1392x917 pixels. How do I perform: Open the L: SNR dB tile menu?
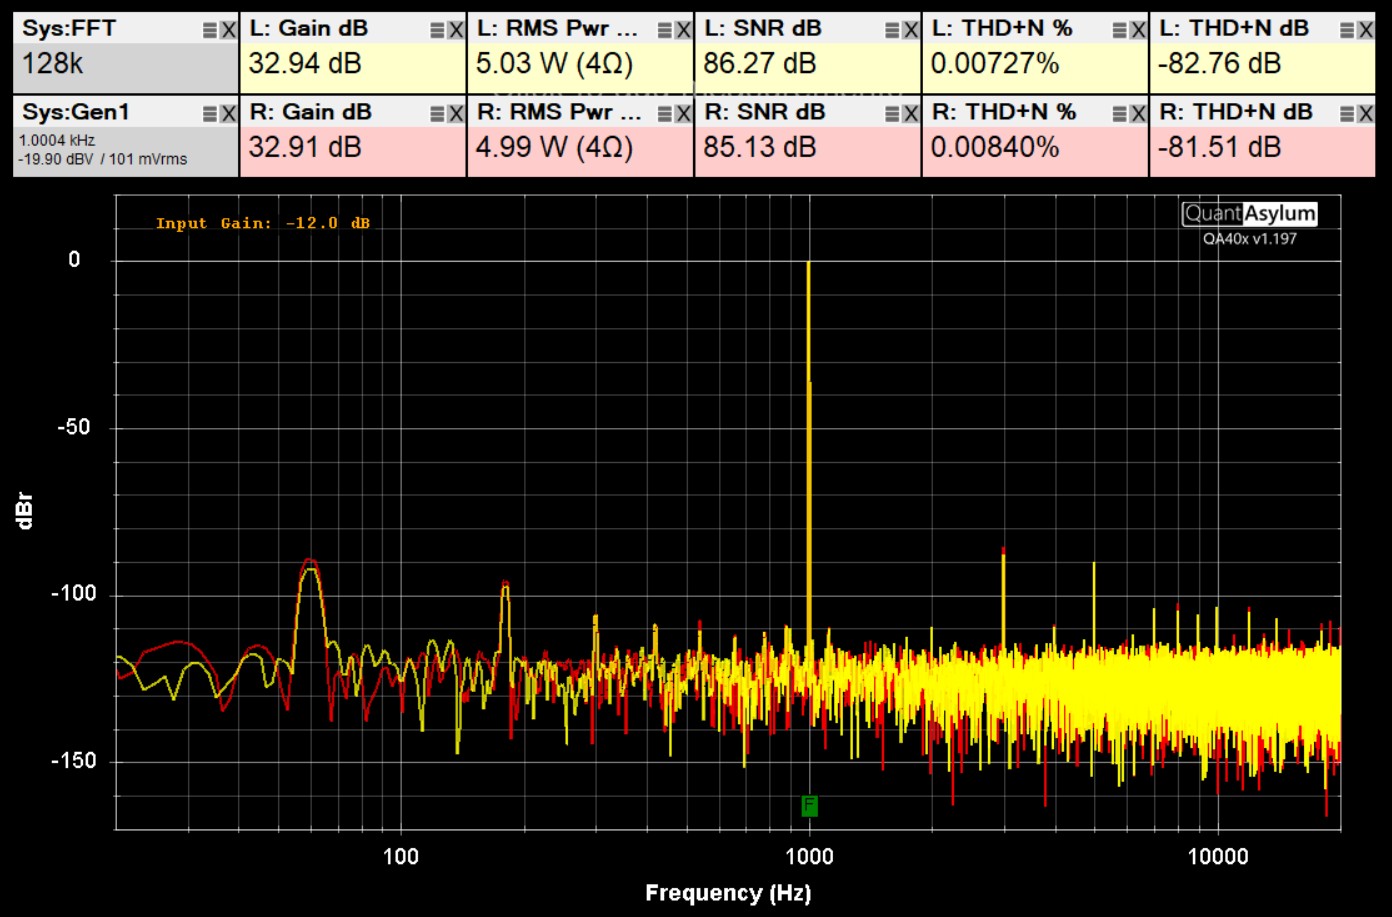(892, 30)
